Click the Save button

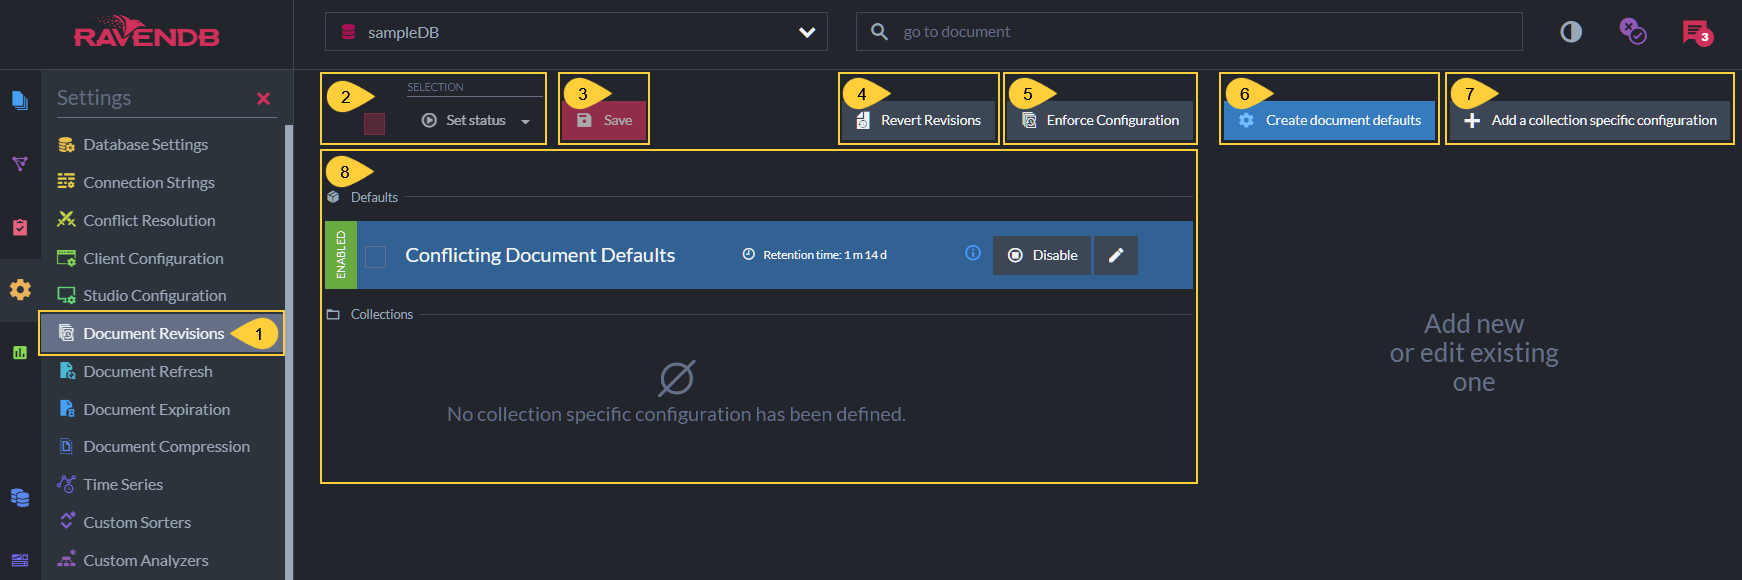tap(604, 120)
